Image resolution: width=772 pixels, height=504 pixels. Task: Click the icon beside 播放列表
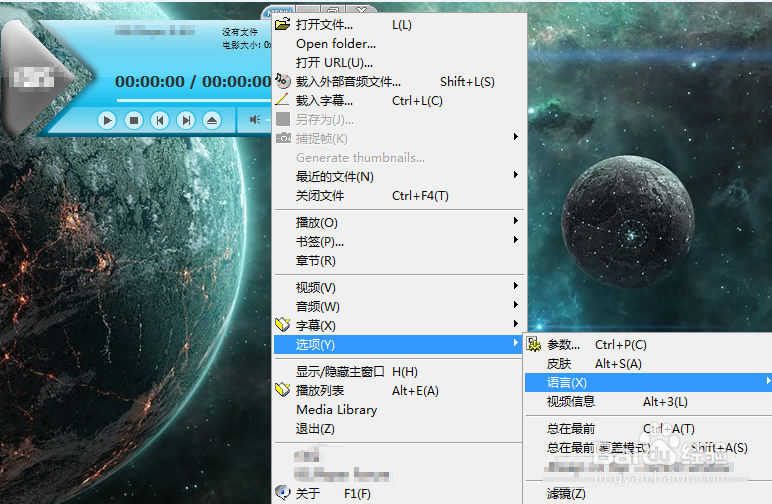tap(283, 390)
